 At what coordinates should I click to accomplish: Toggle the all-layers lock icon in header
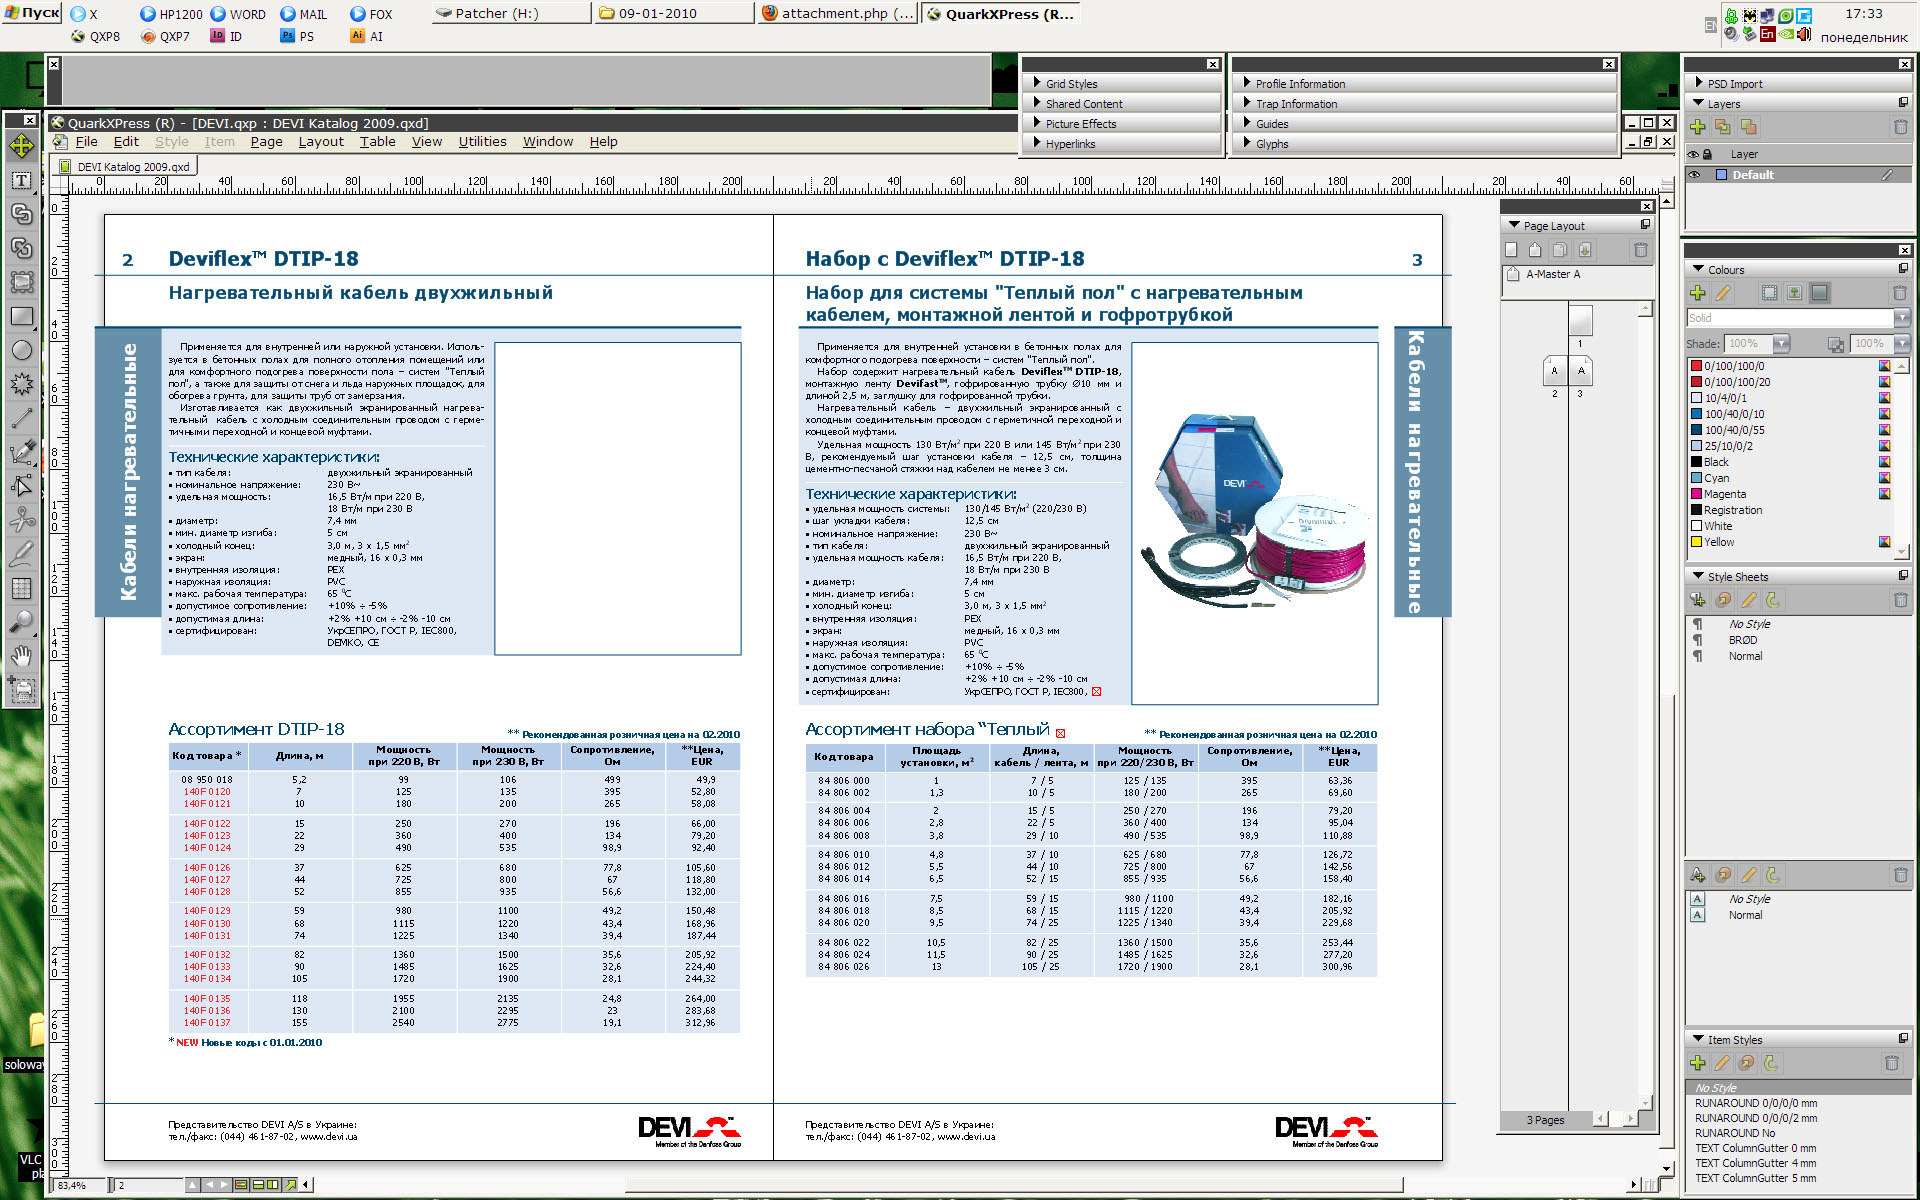[1708, 154]
